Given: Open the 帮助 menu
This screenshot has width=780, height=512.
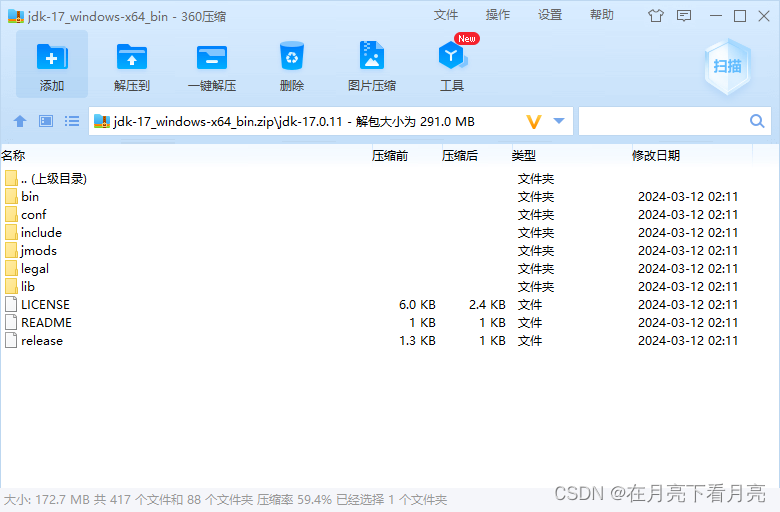Looking at the screenshot, I should click(602, 15).
